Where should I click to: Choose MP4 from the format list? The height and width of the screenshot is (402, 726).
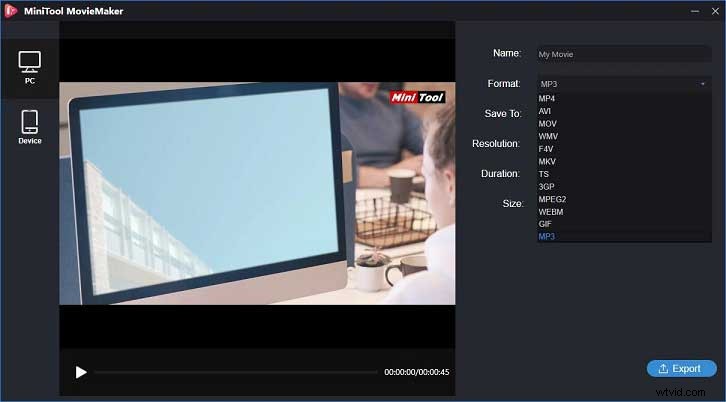(624, 99)
